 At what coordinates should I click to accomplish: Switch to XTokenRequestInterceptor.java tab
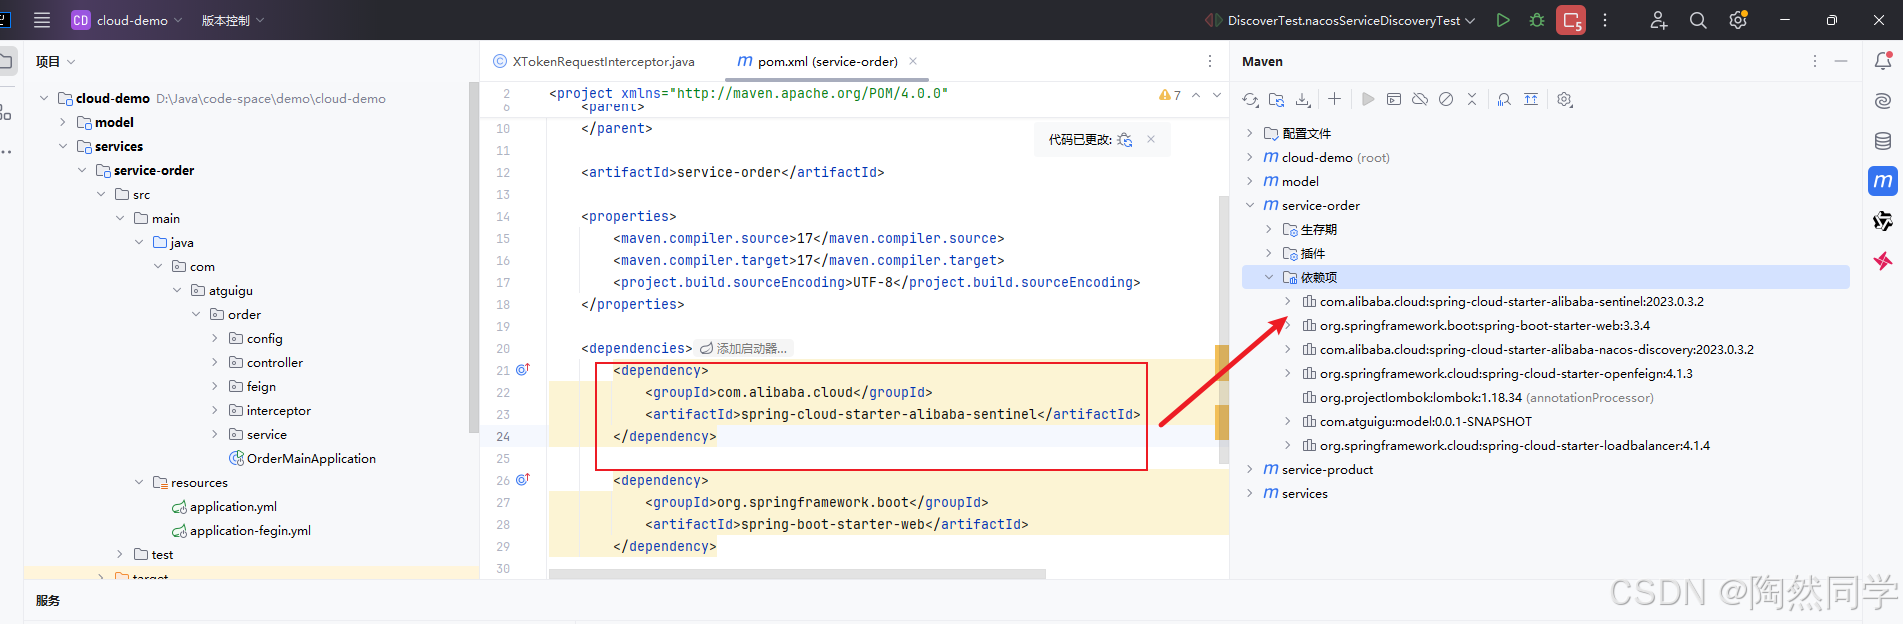(594, 61)
